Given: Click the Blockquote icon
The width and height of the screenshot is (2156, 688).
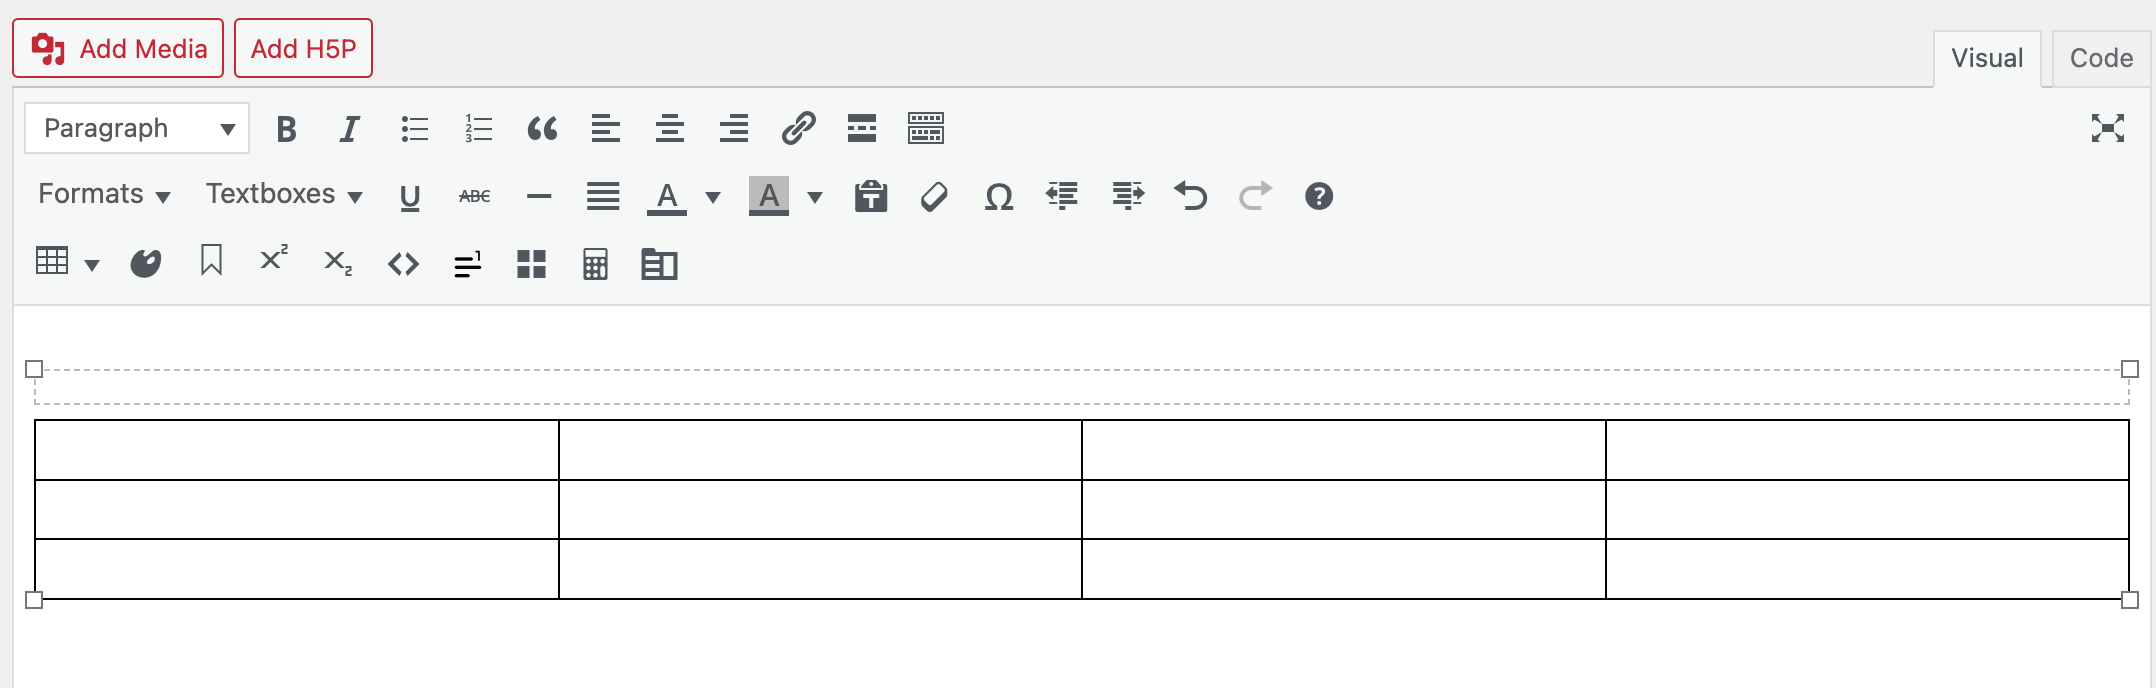Looking at the screenshot, I should (542, 129).
